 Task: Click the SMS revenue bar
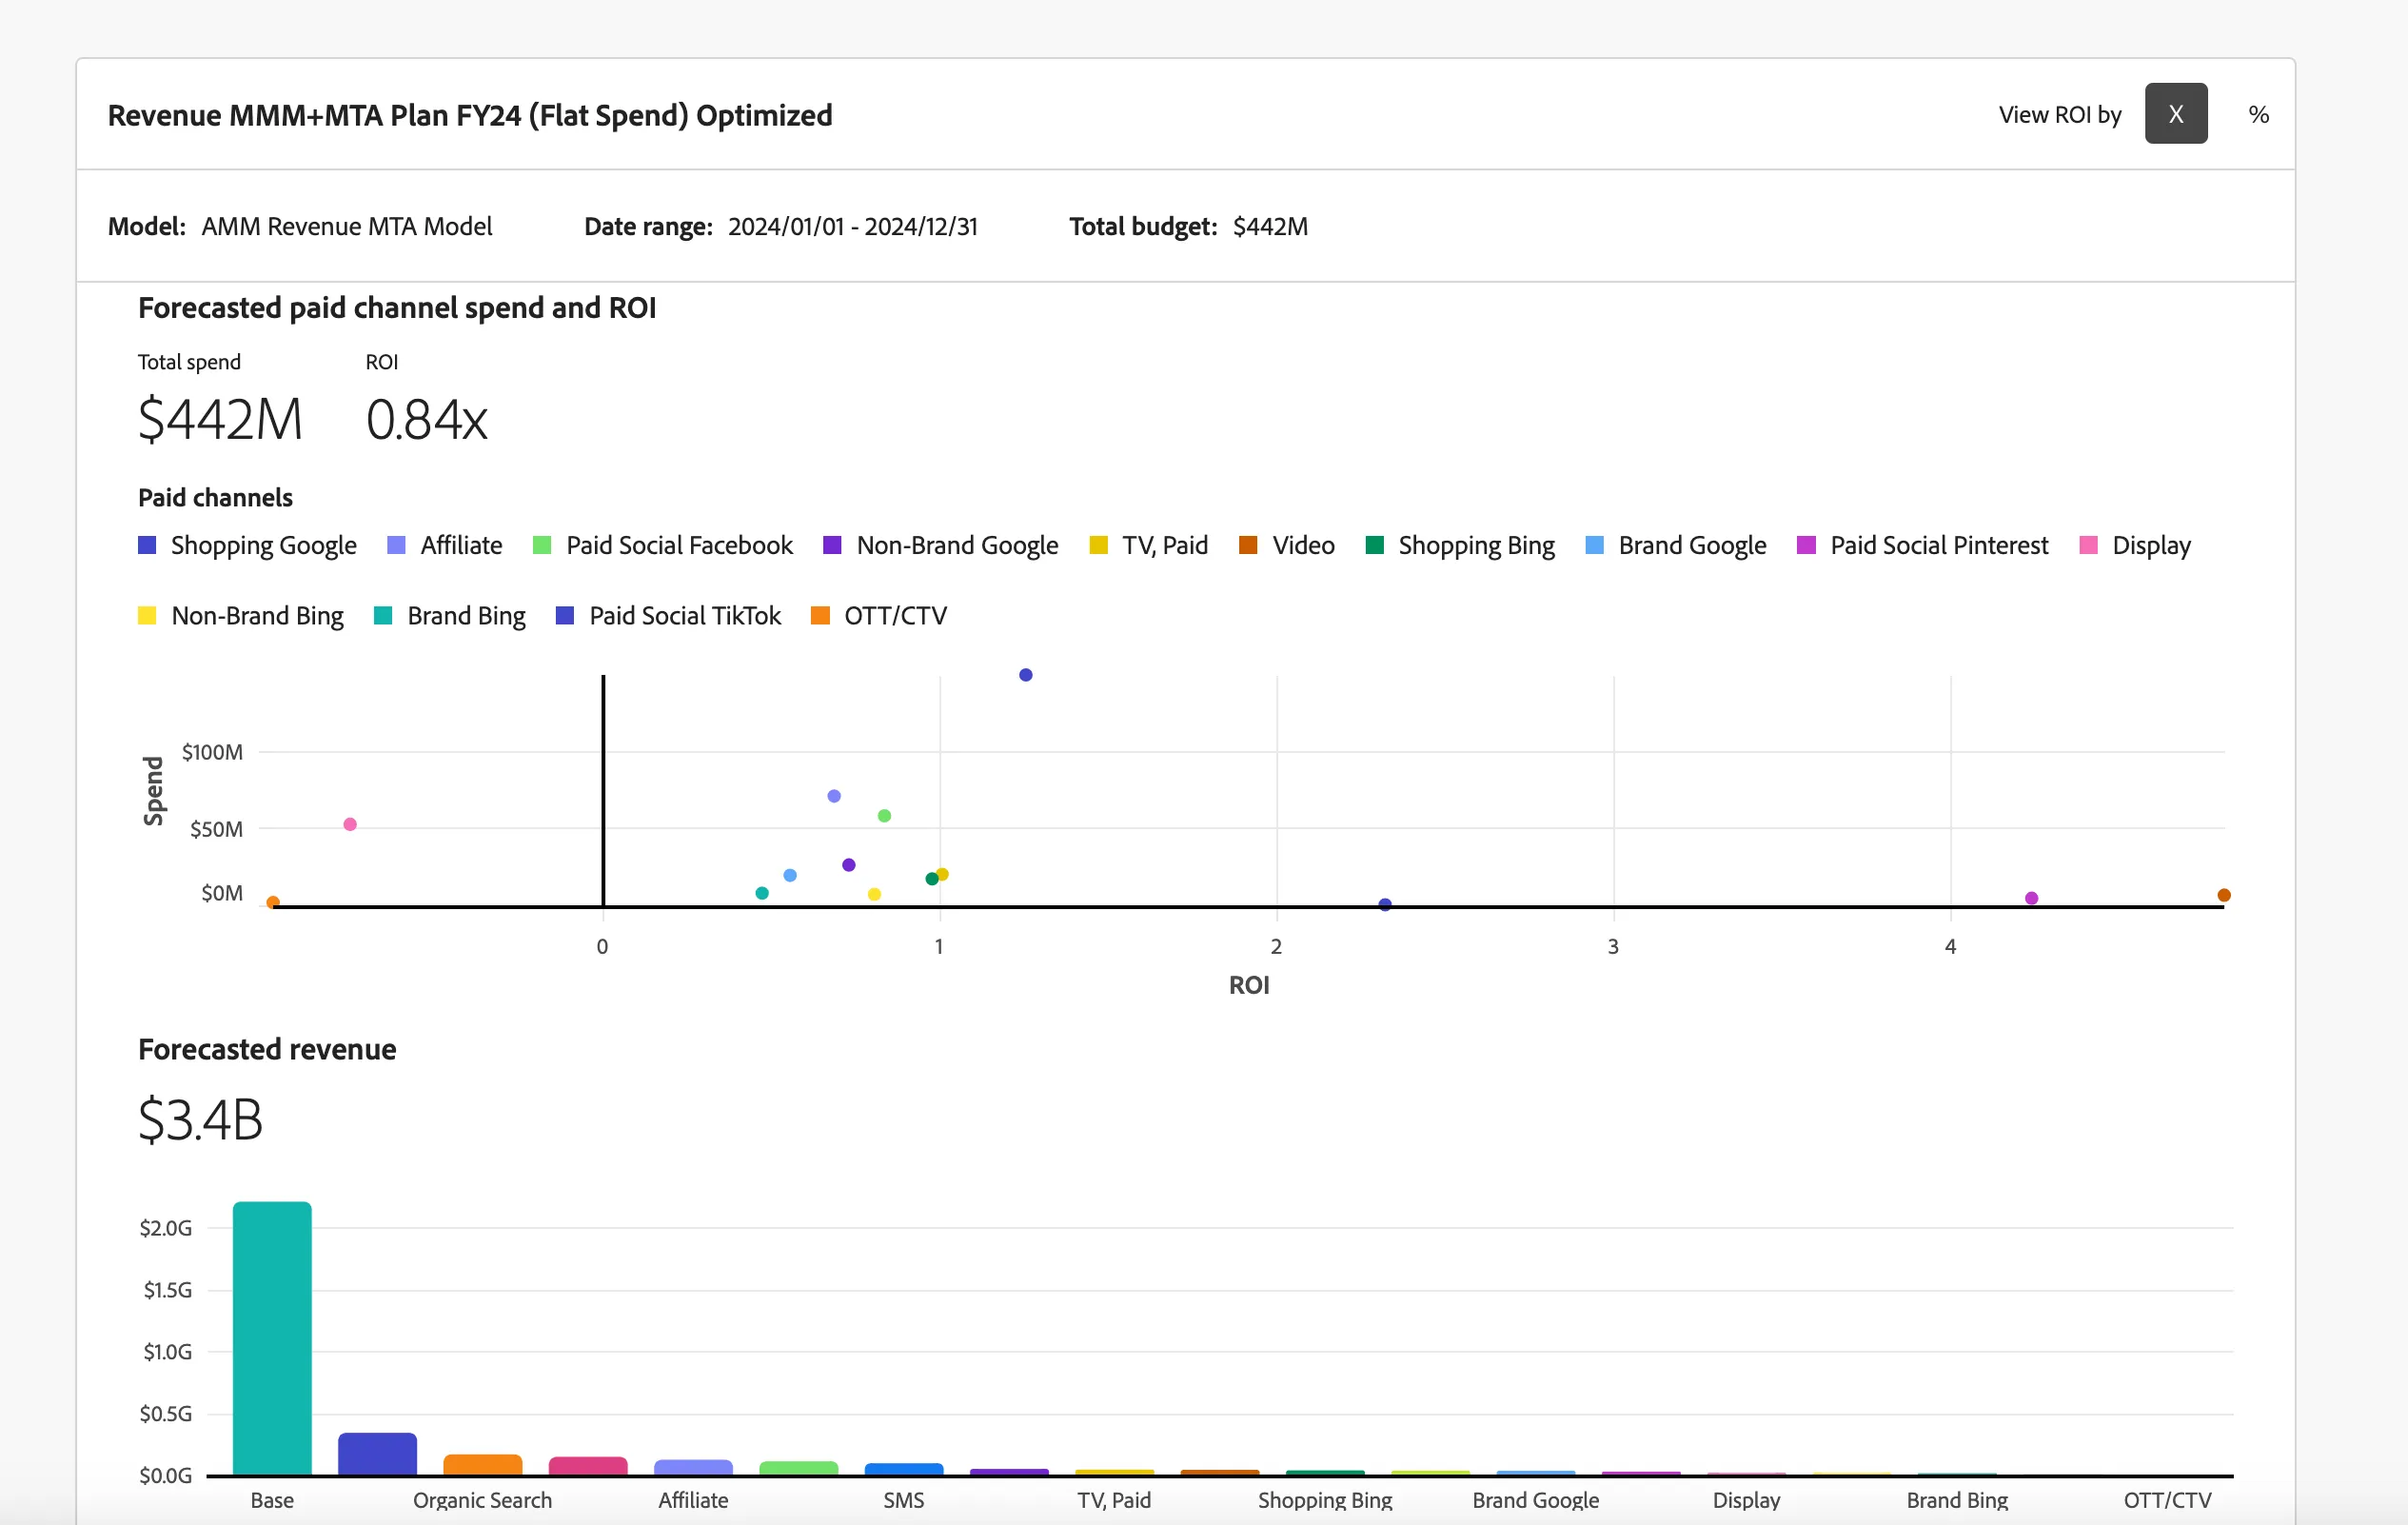[904, 1469]
